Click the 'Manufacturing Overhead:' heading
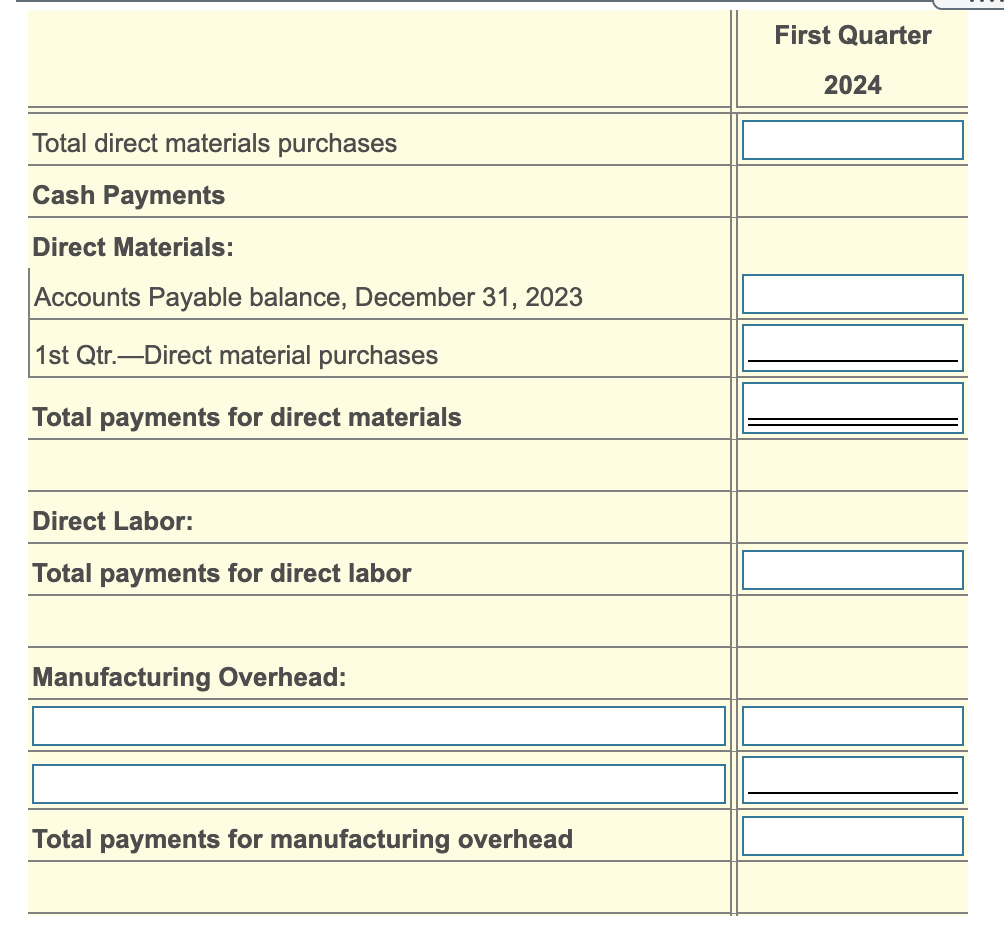Image resolution: width=1004 pixels, height=926 pixels. click(190, 677)
